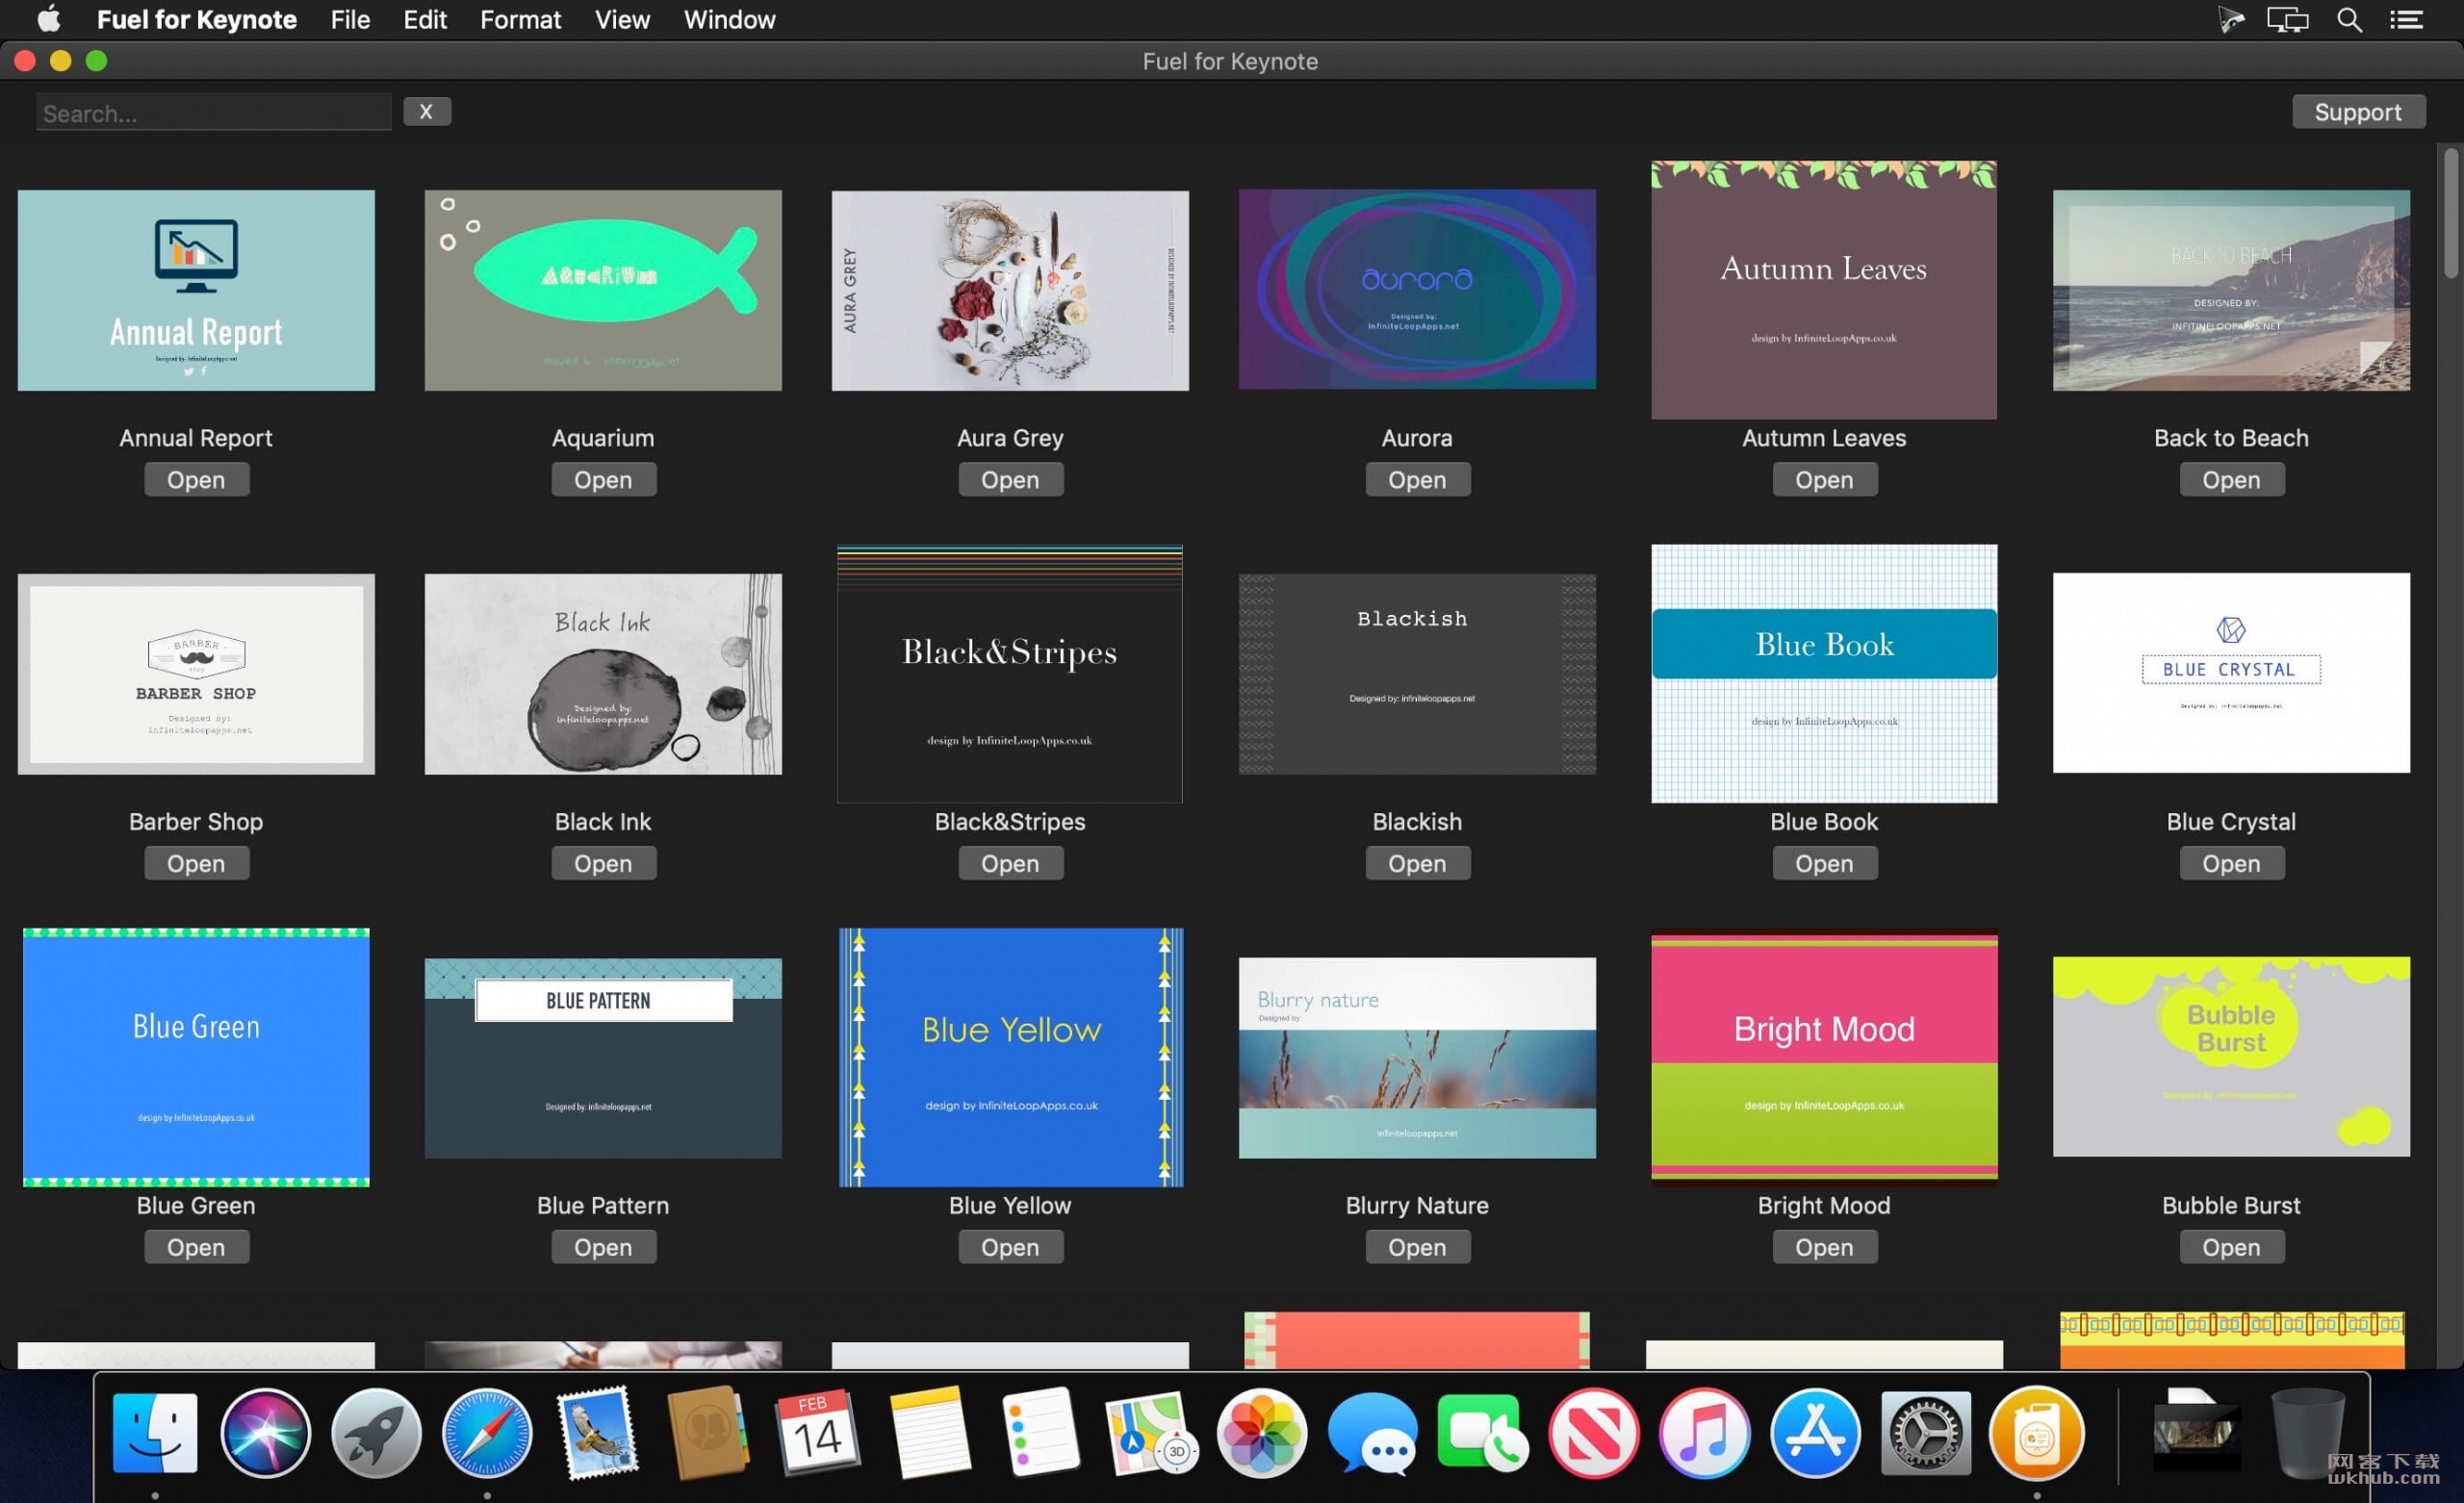The height and width of the screenshot is (1503, 2464).
Task: Open FaceTime in the dock
Action: 1483,1433
